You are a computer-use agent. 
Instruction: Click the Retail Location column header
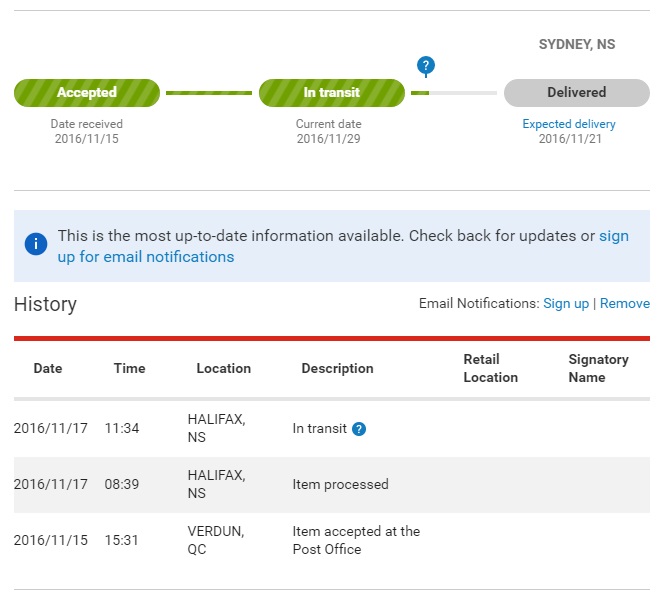491,368
